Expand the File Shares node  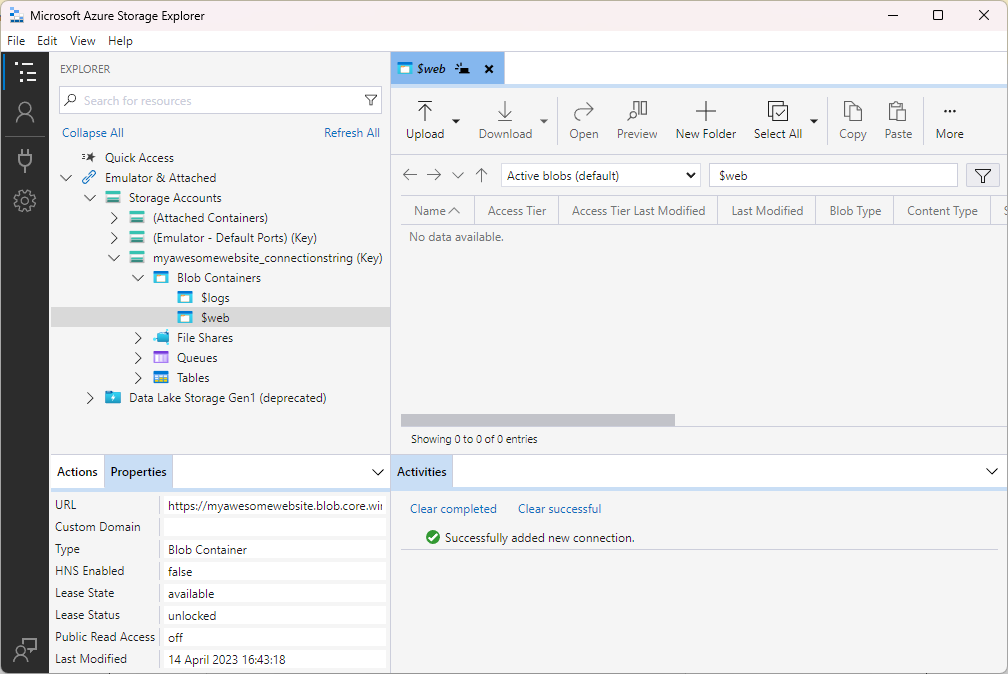point(138,338)
